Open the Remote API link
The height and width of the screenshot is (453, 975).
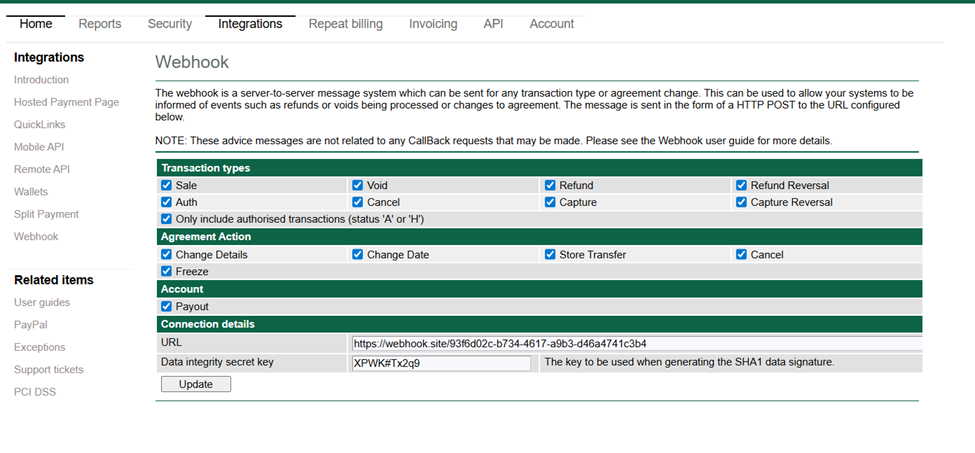(42, 169)
